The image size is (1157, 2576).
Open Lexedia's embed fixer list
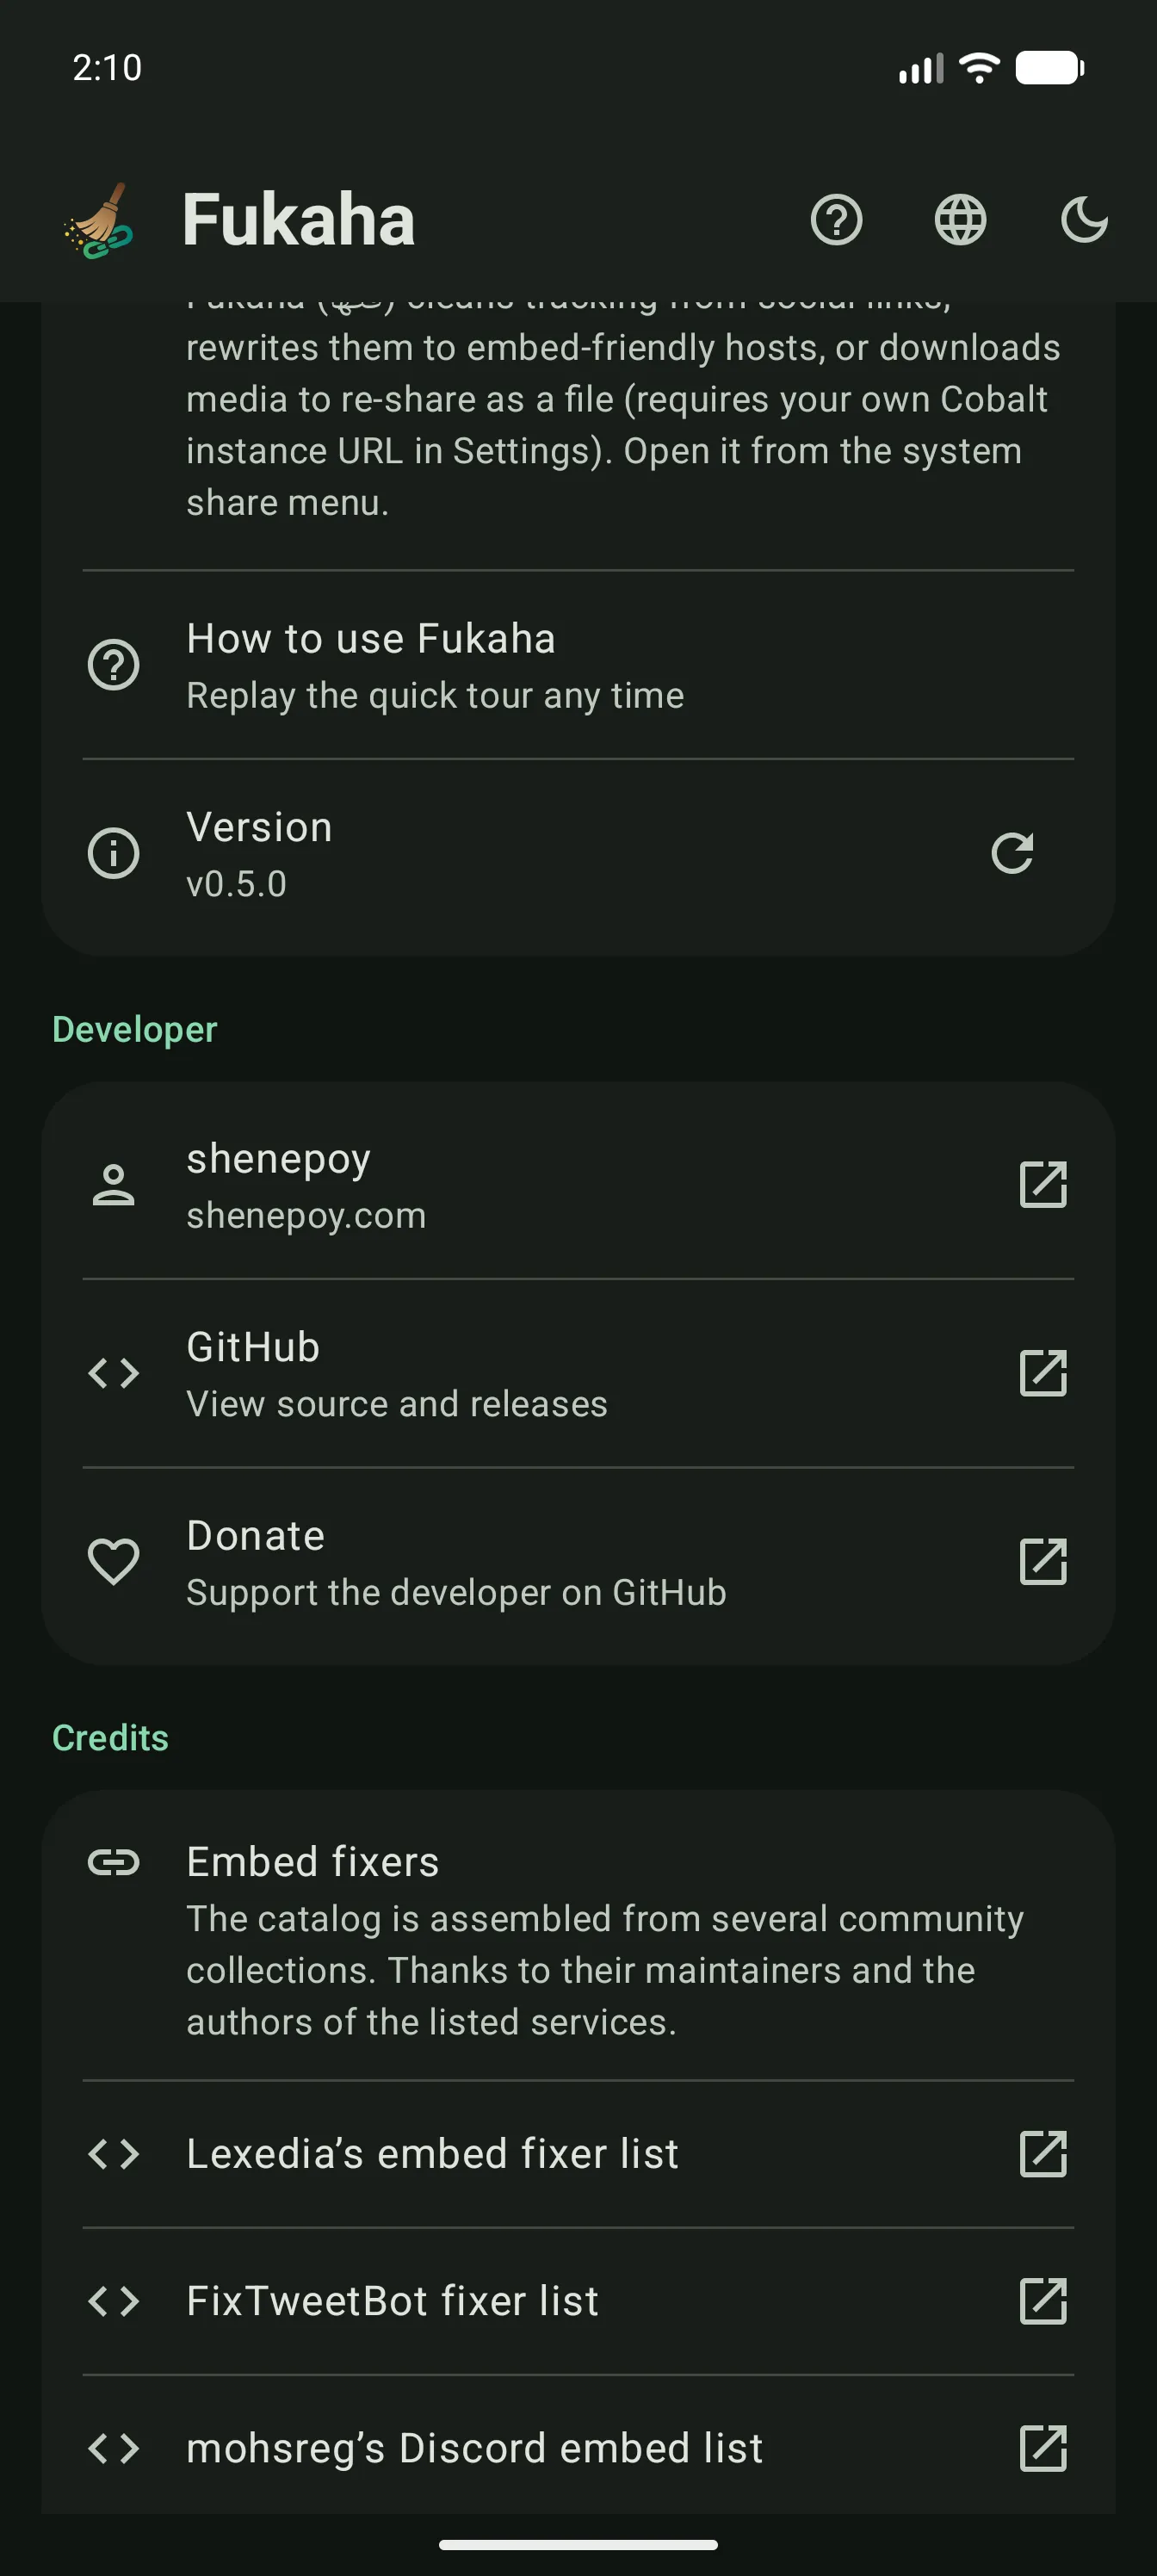[x=578, y=2154]
